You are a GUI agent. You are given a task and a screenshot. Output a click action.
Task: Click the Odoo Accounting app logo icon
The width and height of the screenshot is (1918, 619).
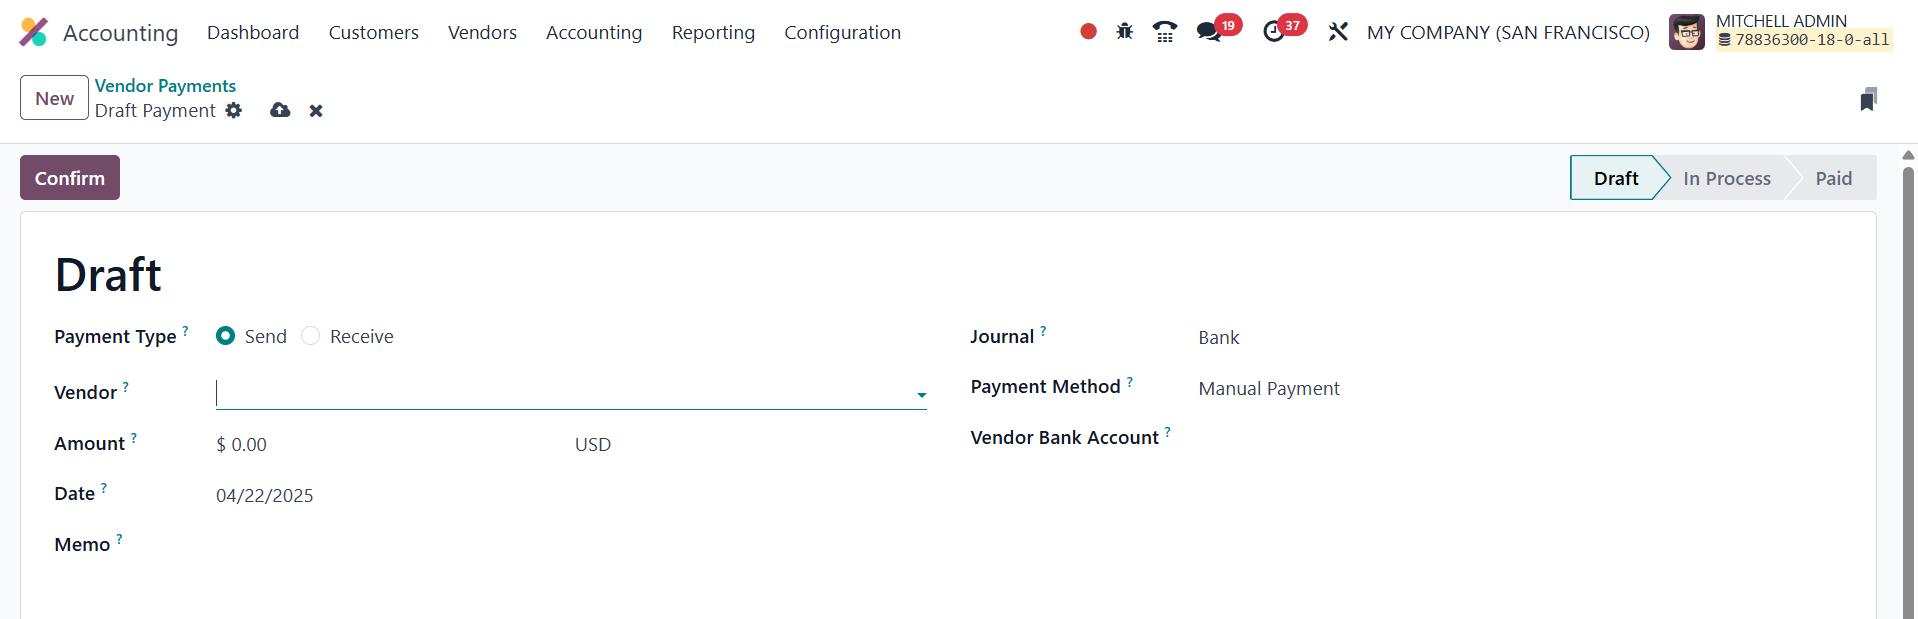click(x=33, y=32)
